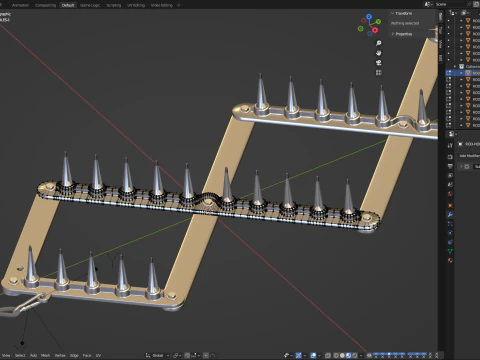Open the Scene name field
Viewport: 480px width, 360px height.
tap(451, 4)
